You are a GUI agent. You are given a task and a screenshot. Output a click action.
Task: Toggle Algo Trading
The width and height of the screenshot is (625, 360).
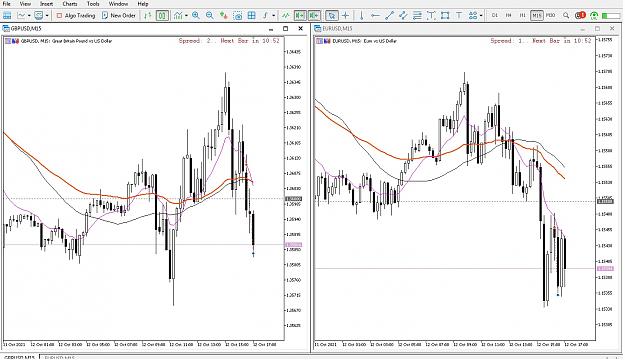point(76,16)
